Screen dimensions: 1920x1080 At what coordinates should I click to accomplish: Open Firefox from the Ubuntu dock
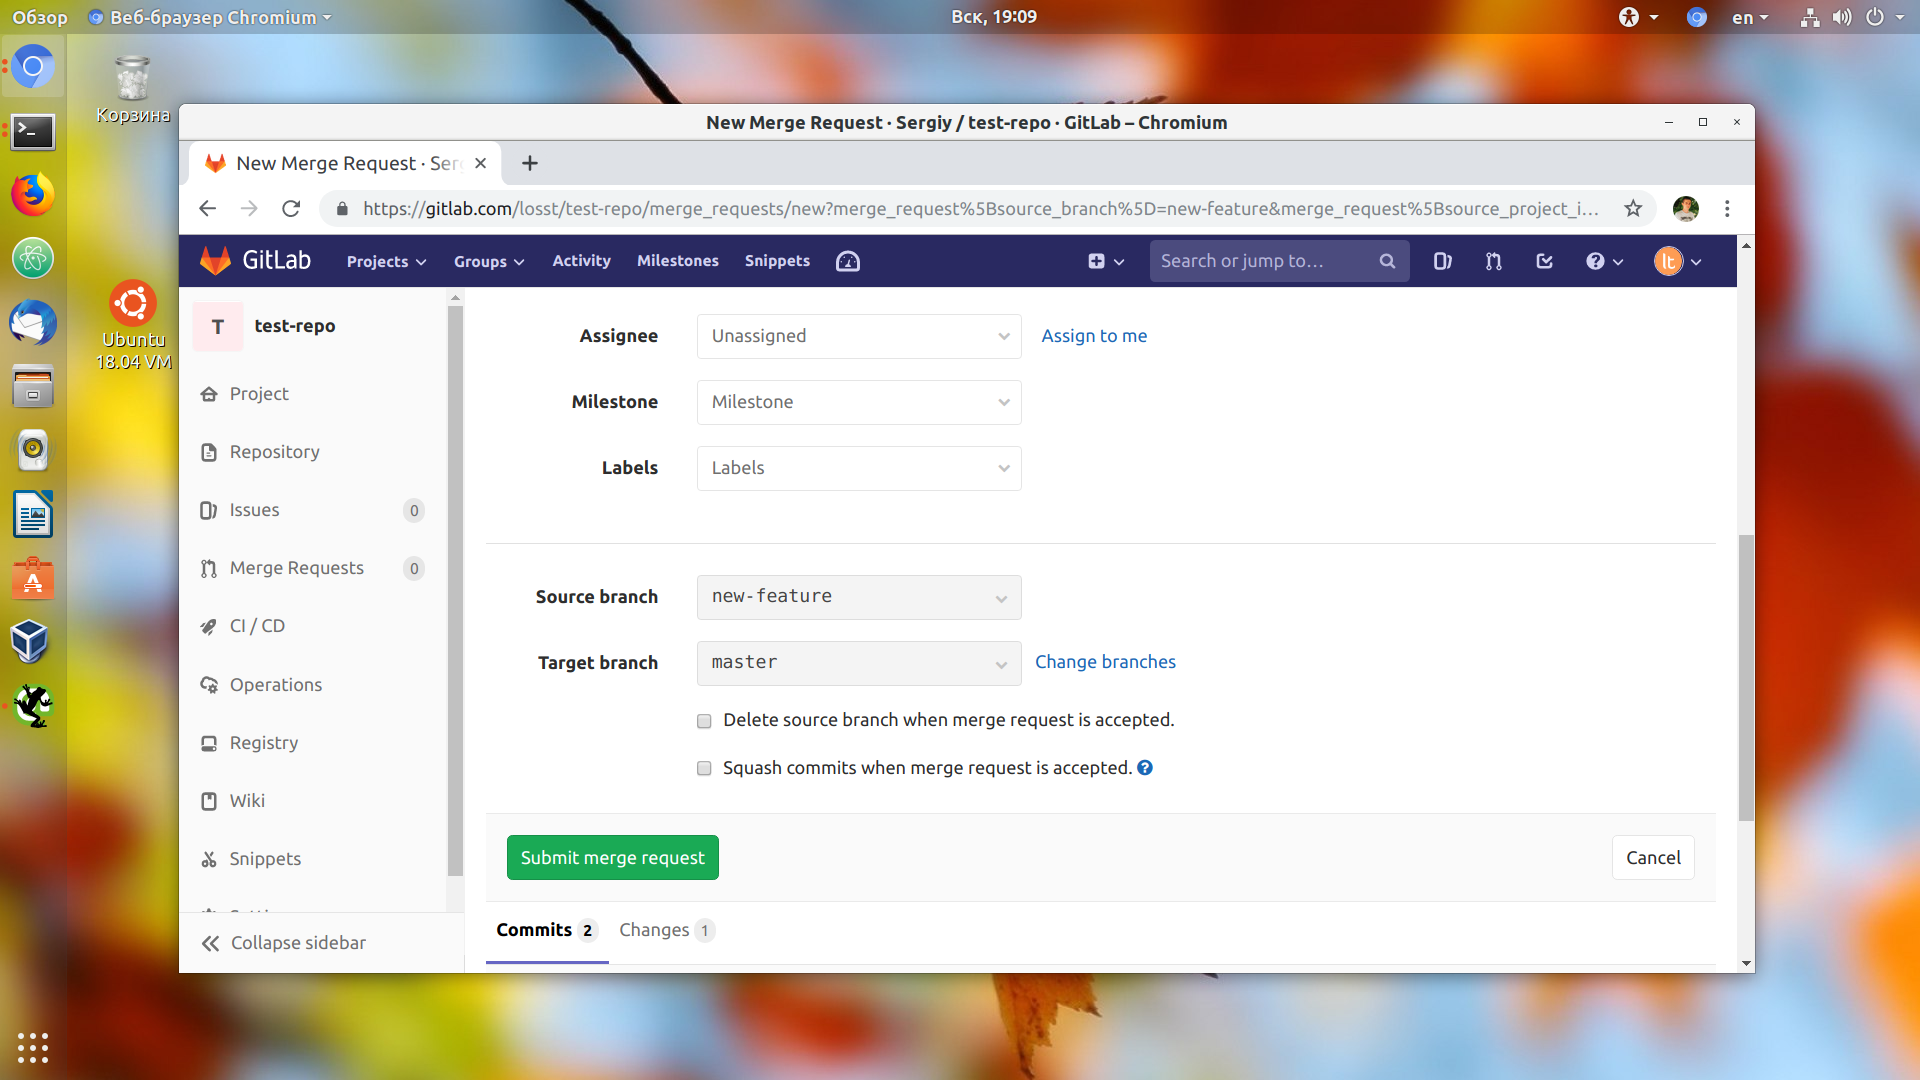click(32, 194)
